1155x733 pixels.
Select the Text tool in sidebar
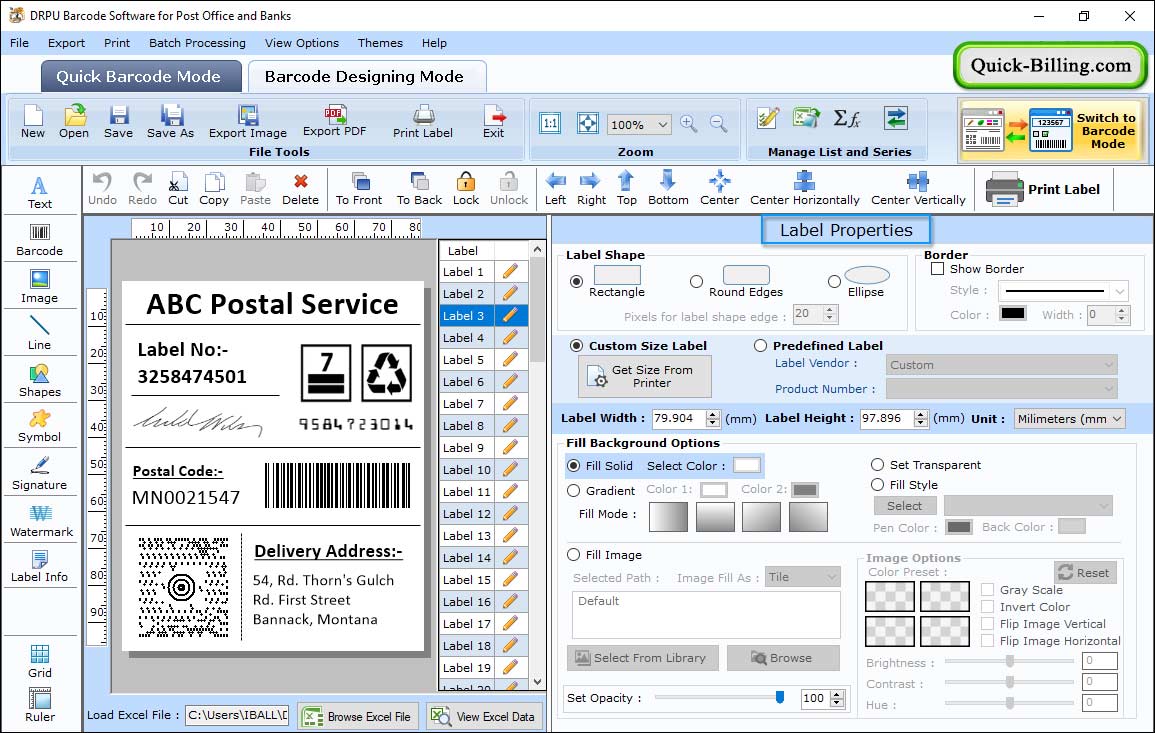[x=40, y=193]
